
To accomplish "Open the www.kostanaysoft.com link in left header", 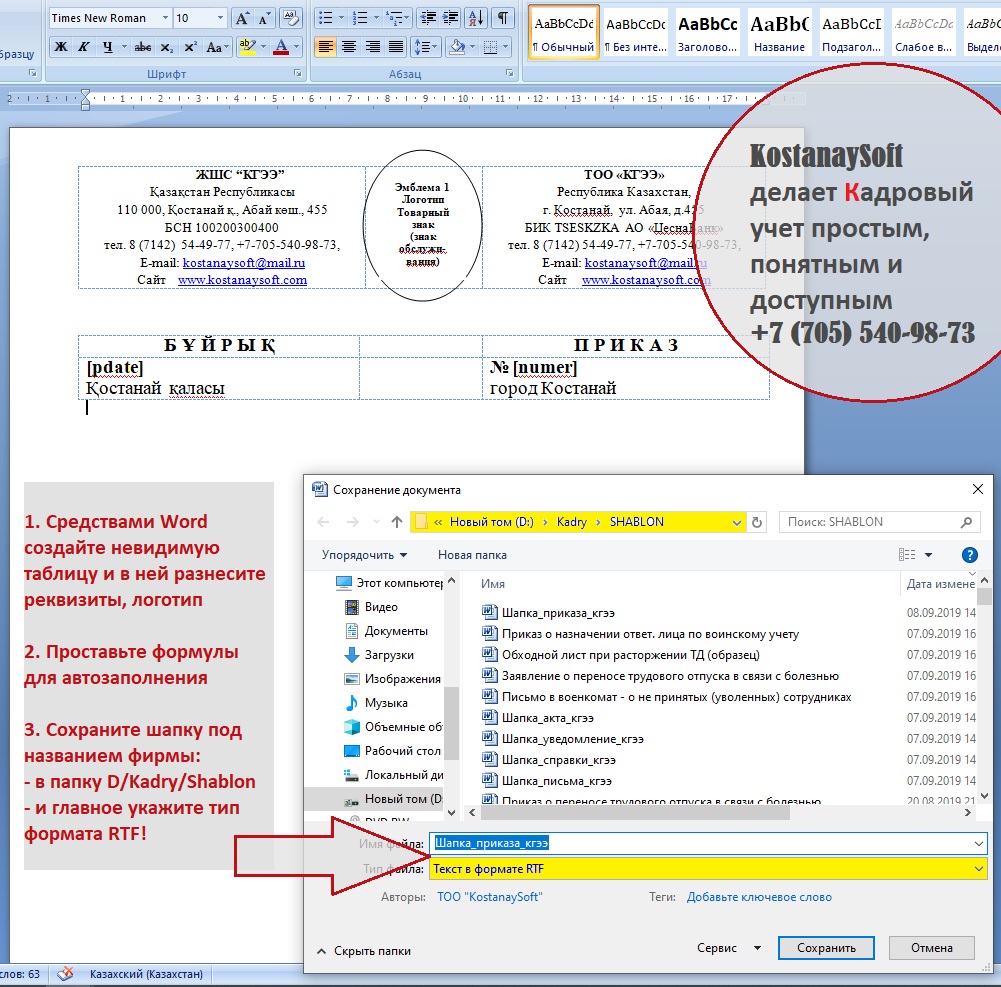I will [242, 280].
